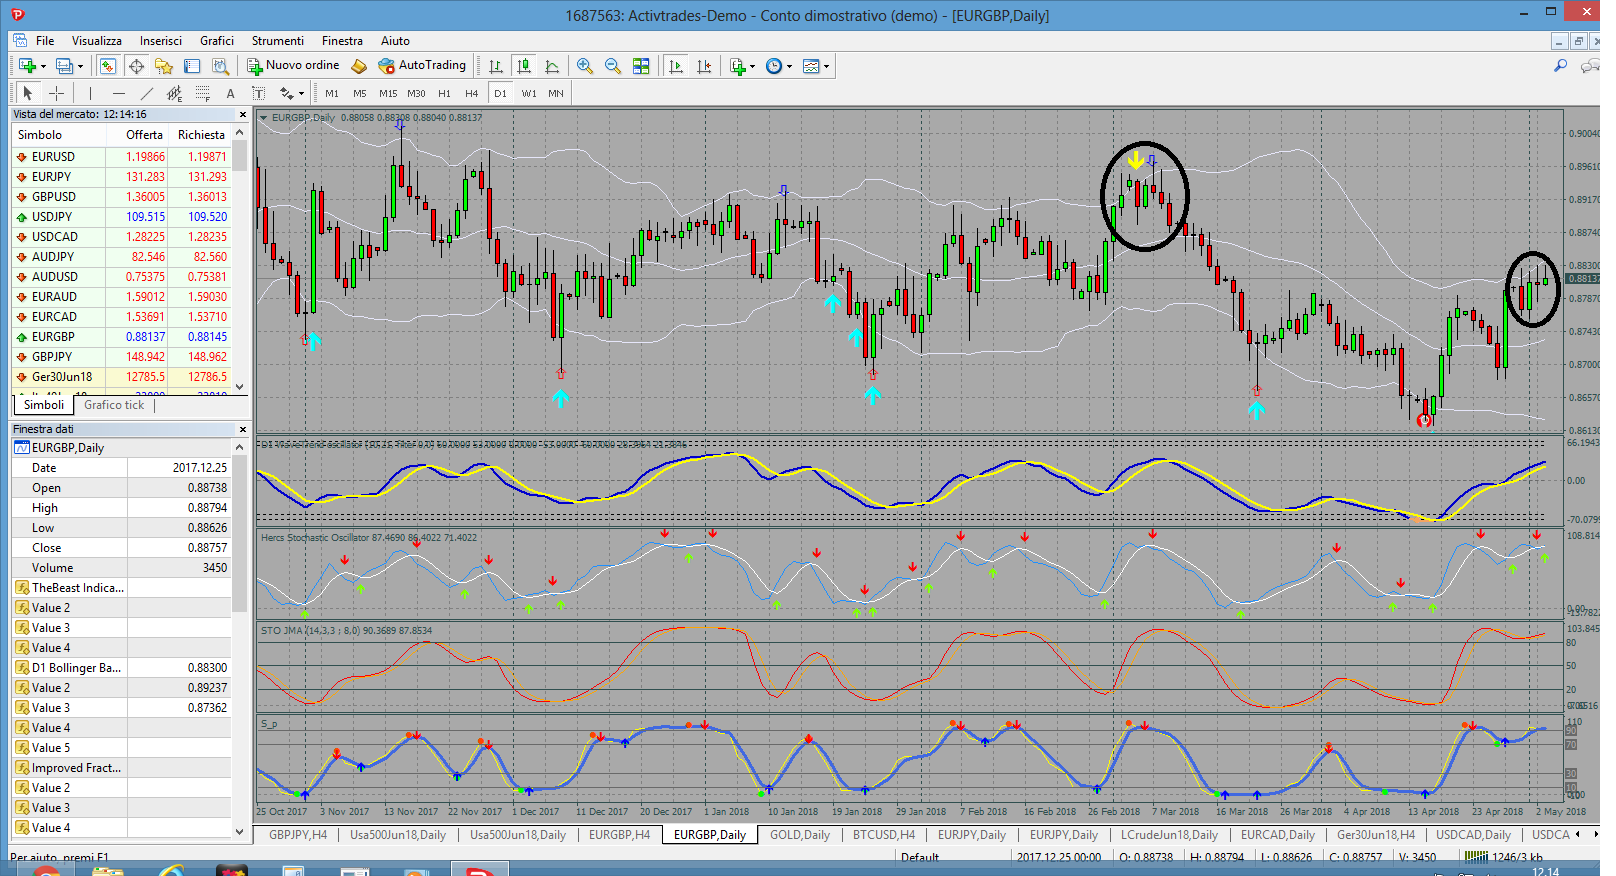Screen dimensions: 1616x876
Task: Open the Profiles dropdown arrow
Action: [x=81, y=67]
